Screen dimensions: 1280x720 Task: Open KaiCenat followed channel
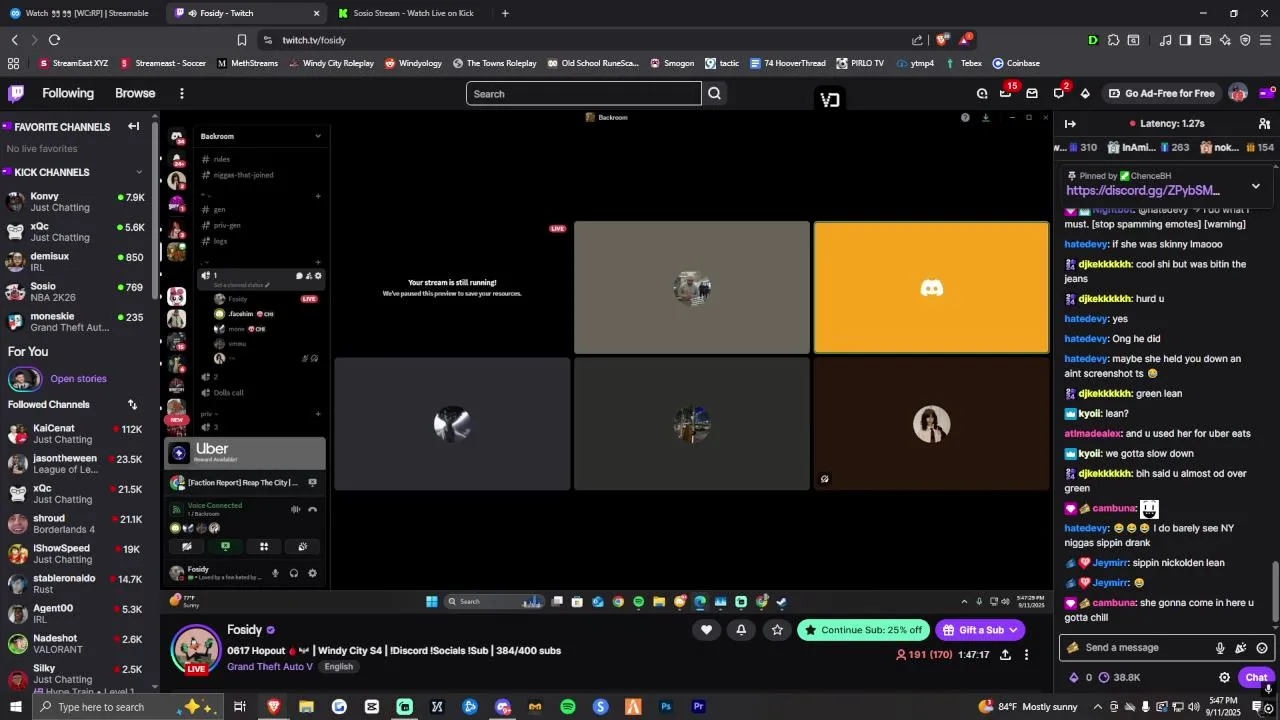[75, 434]
